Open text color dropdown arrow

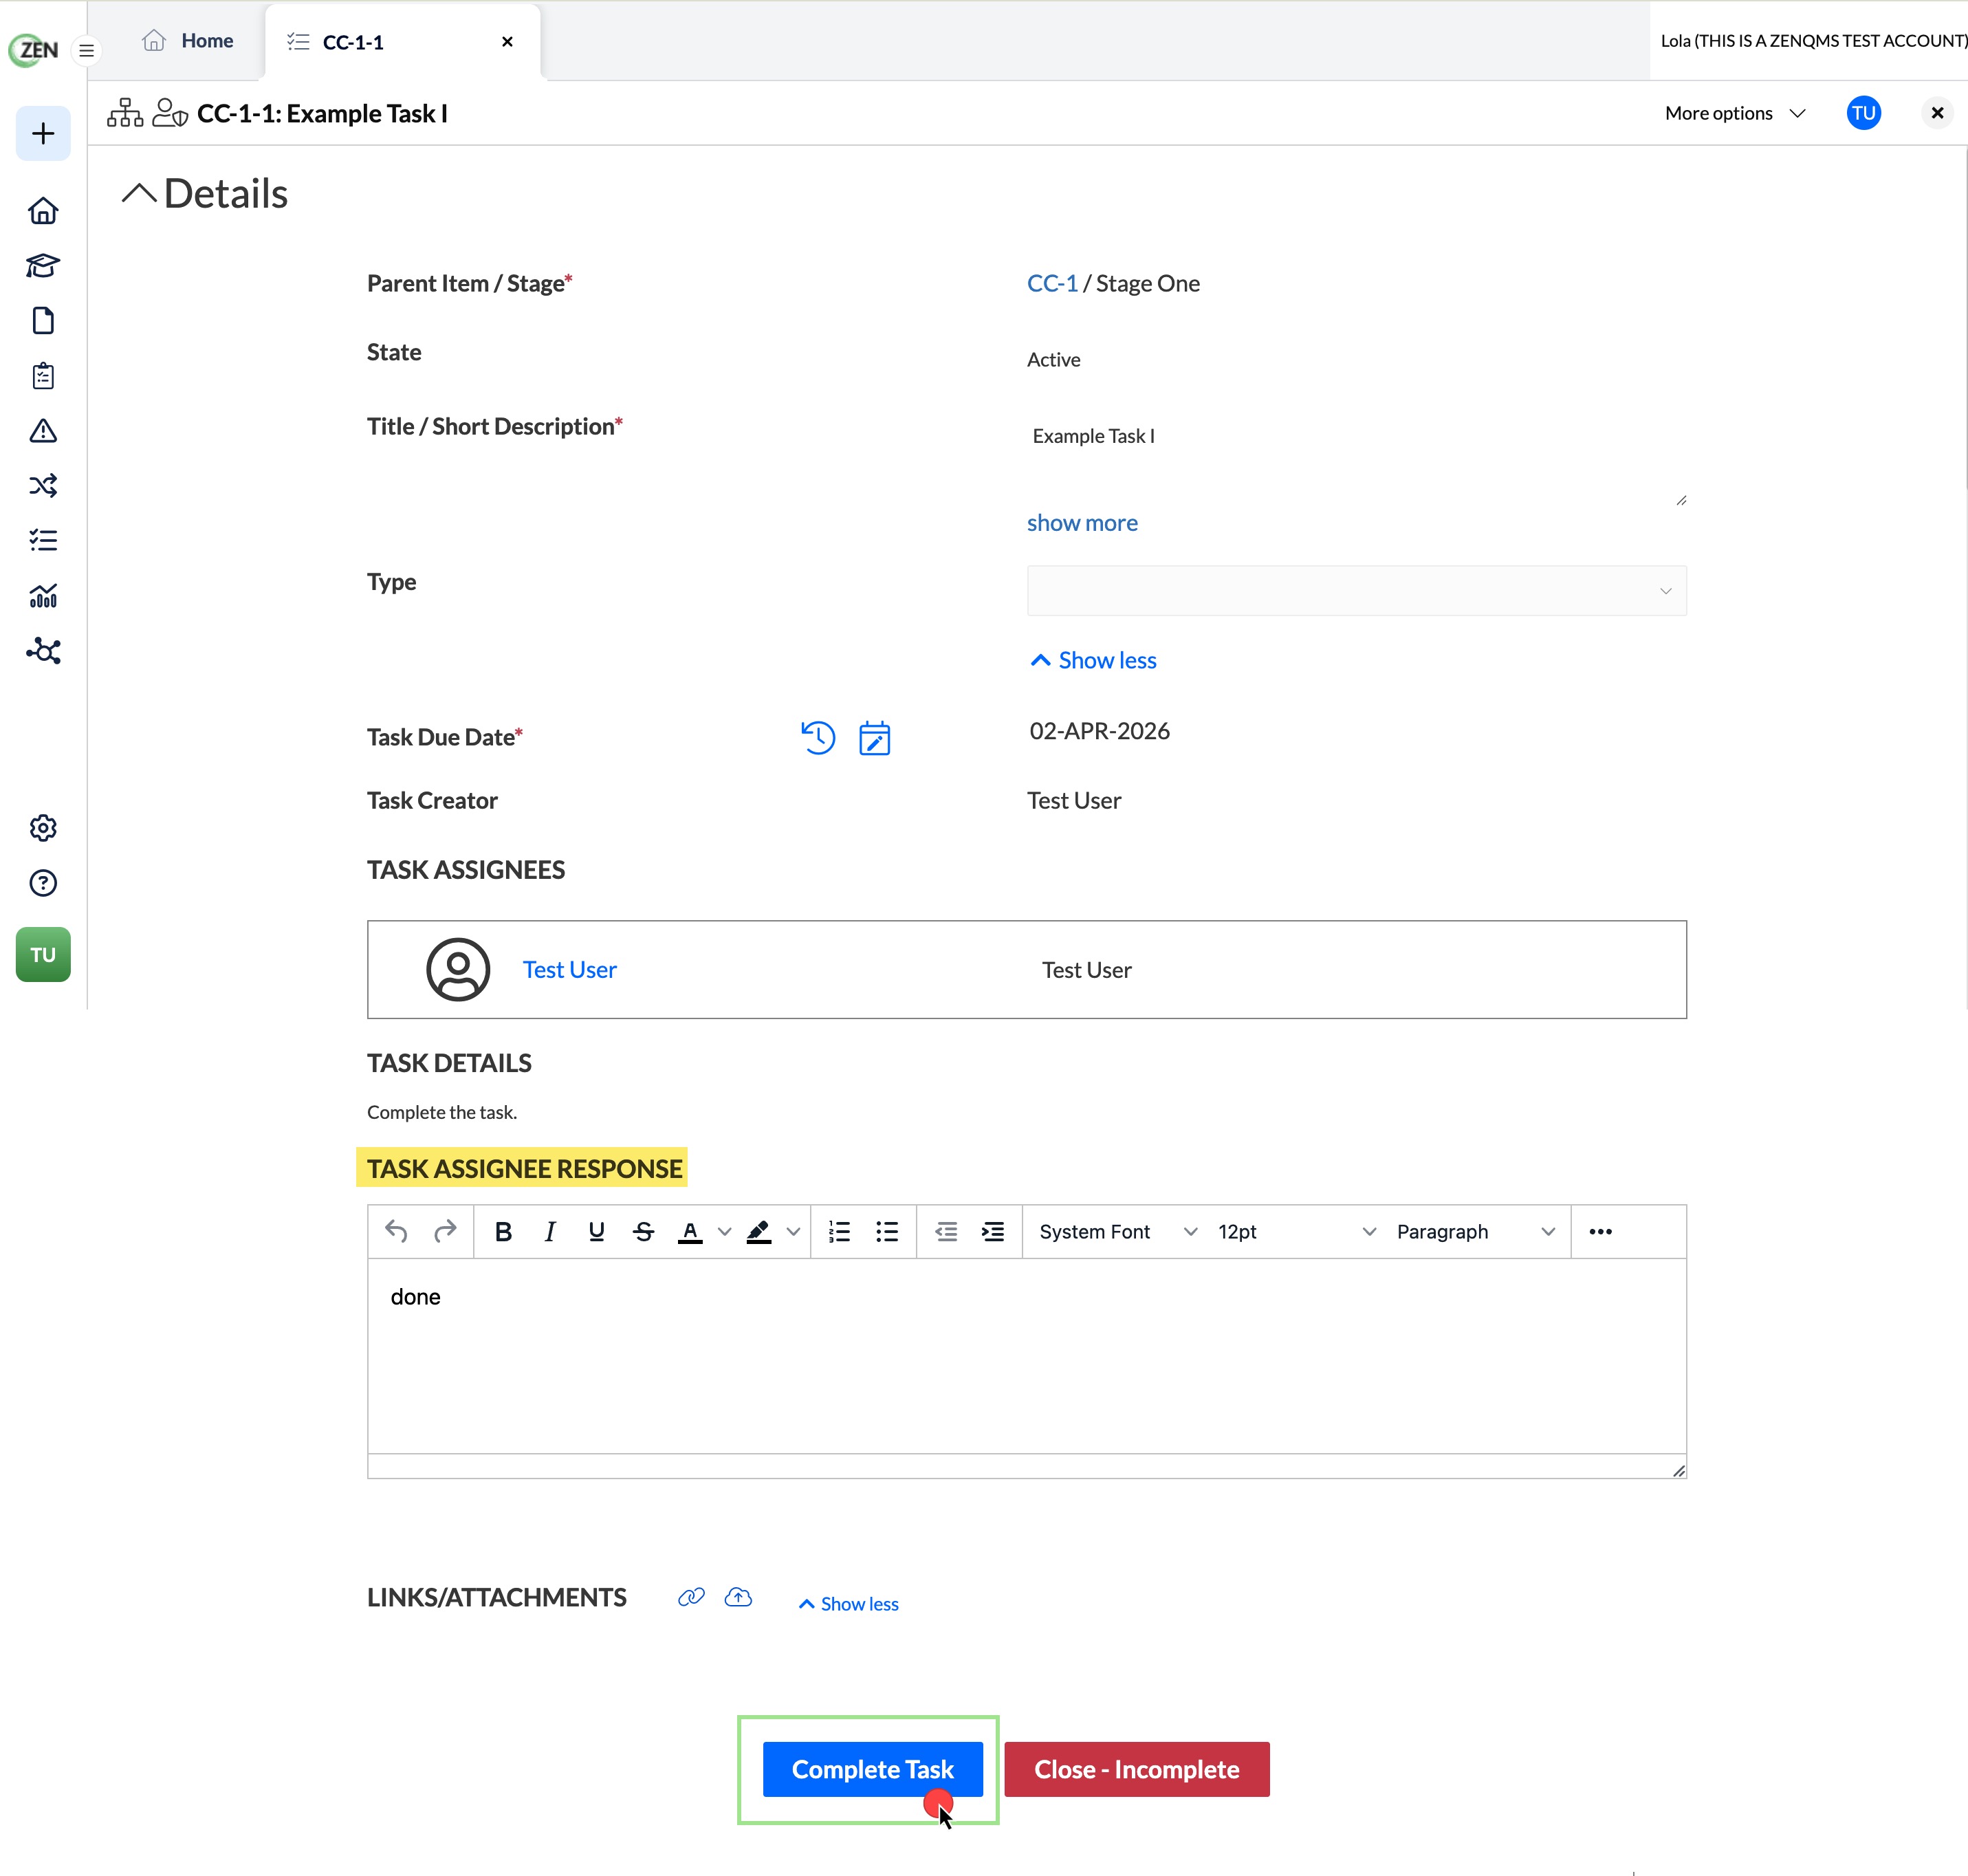tap(725, 1232)
